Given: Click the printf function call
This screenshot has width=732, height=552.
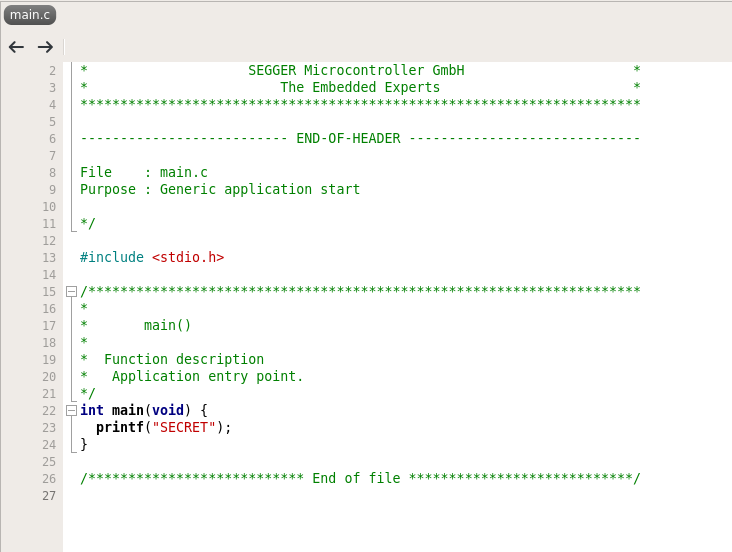Looking at the screenshot, I should [119, 427].
